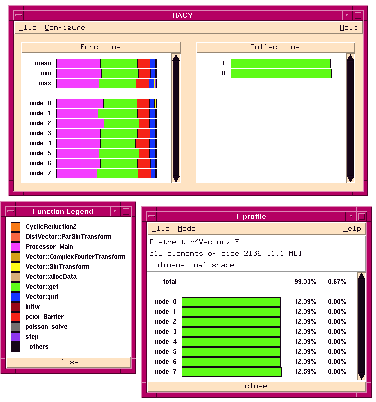Open the Mode menu in the profile window

(x=186, y=229)
